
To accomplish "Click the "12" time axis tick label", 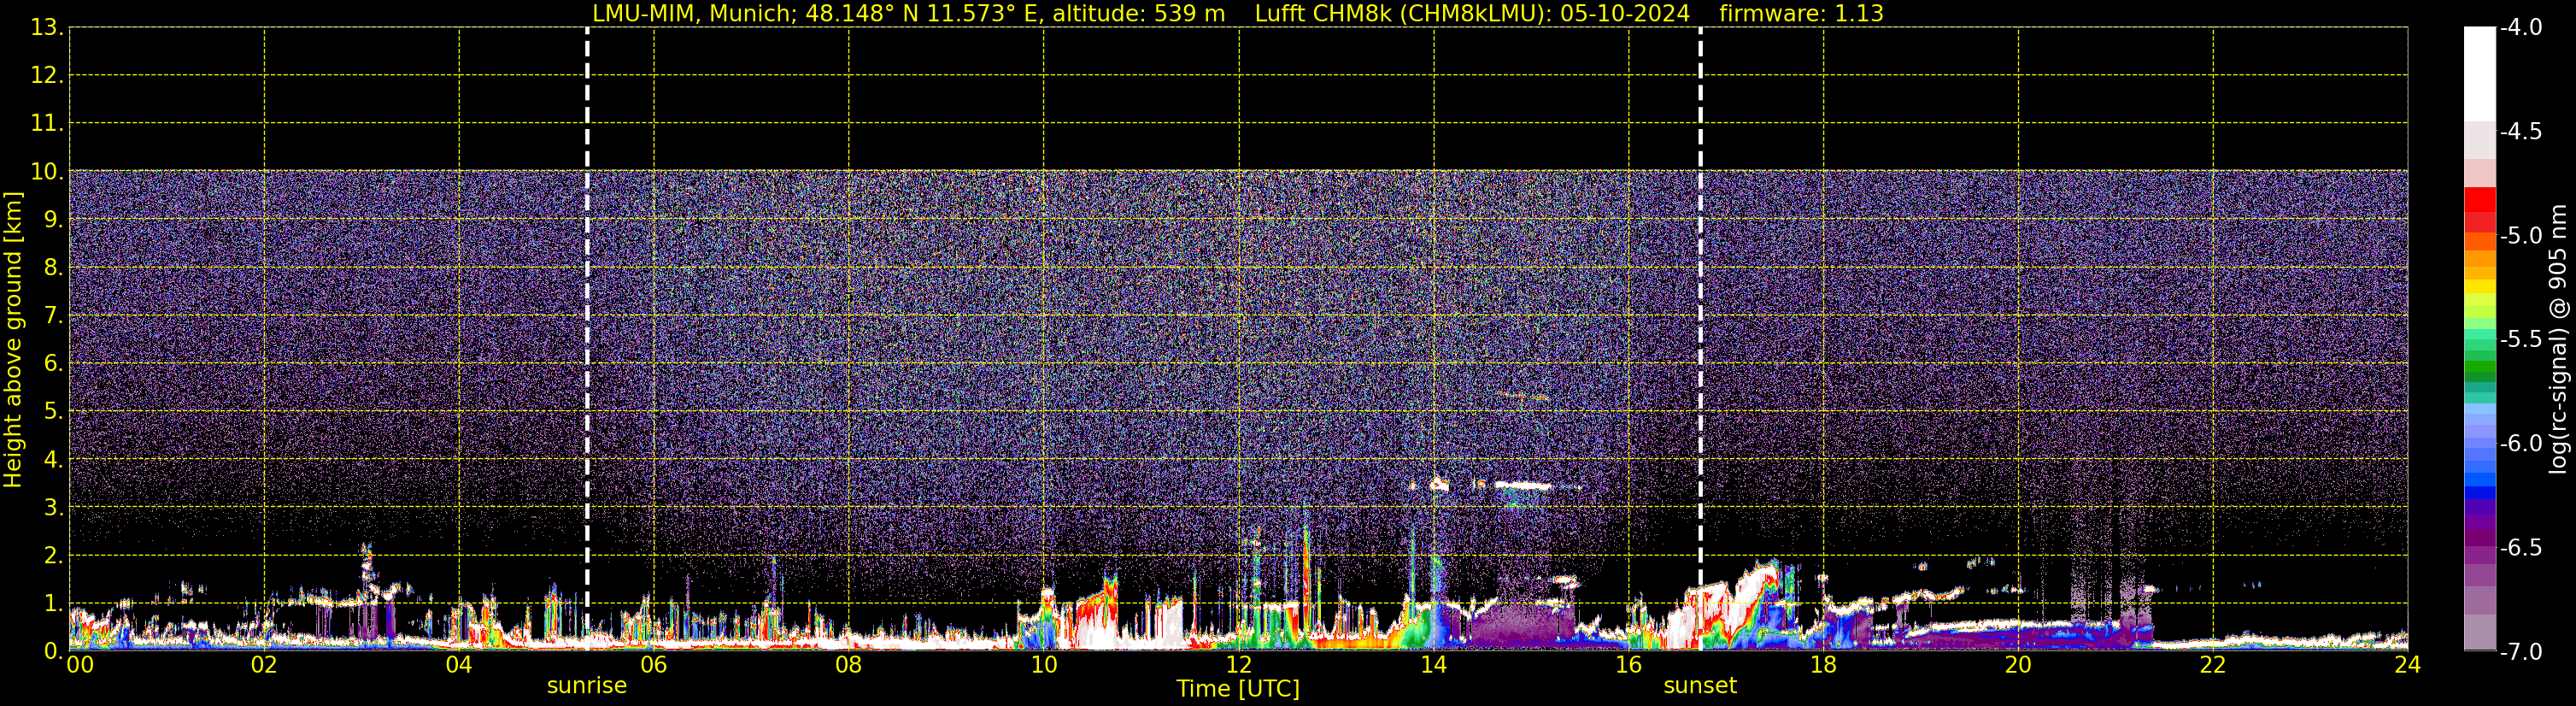I will tap(1239, 665).
